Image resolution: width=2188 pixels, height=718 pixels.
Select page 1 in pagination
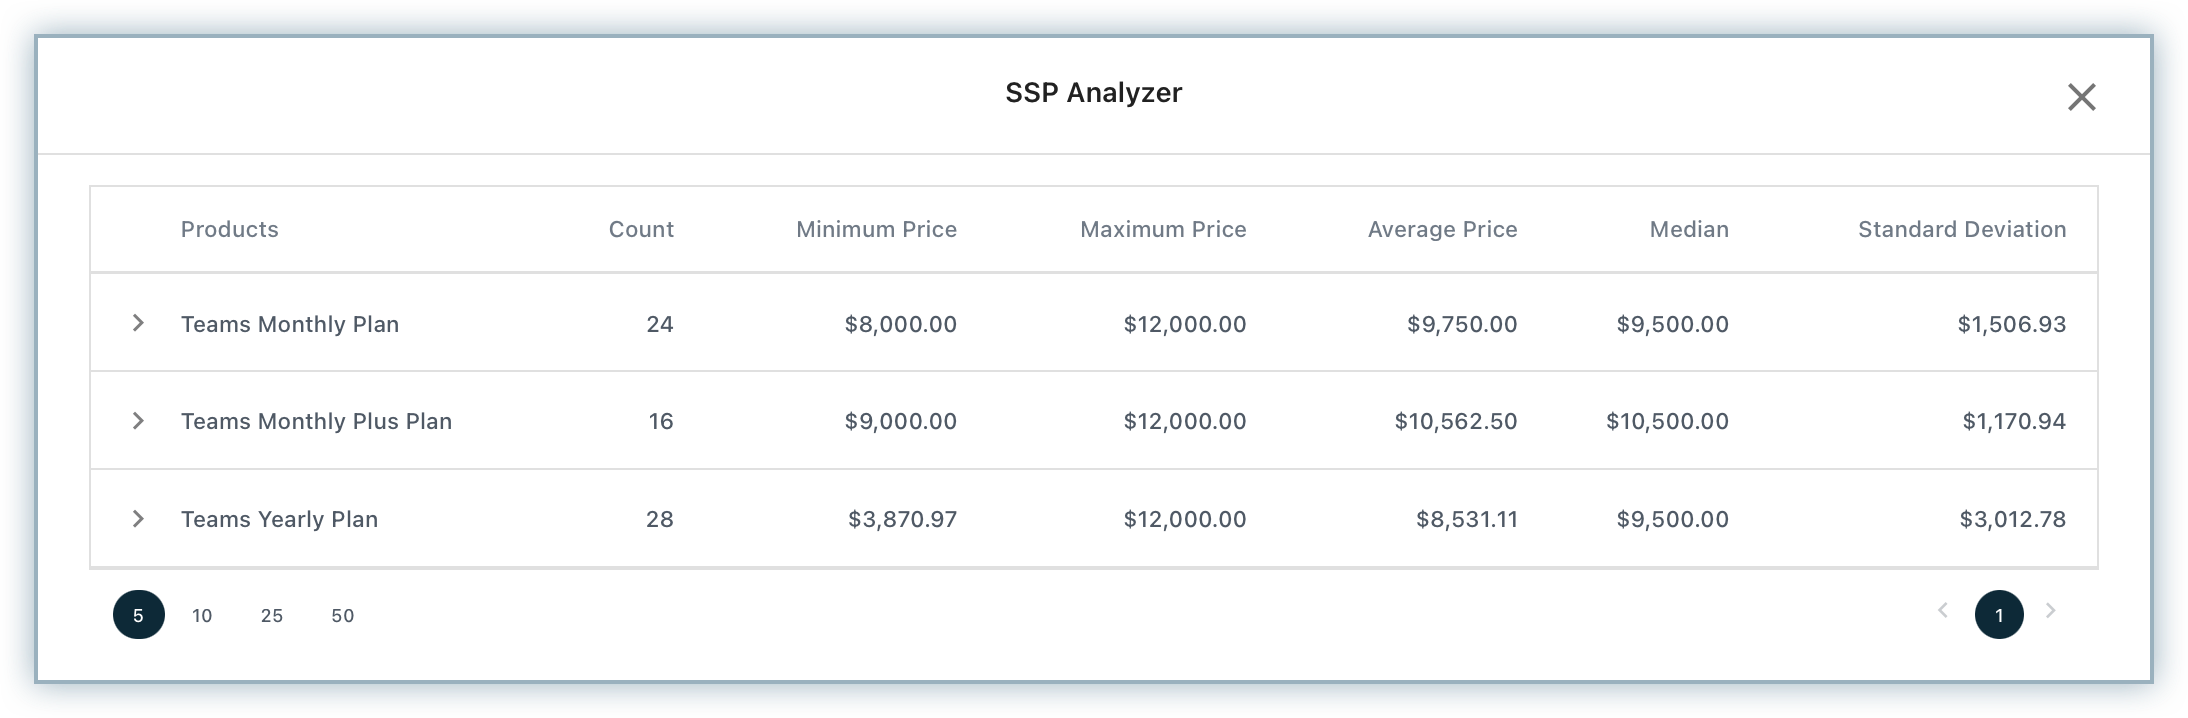[x=1998, y=615]
